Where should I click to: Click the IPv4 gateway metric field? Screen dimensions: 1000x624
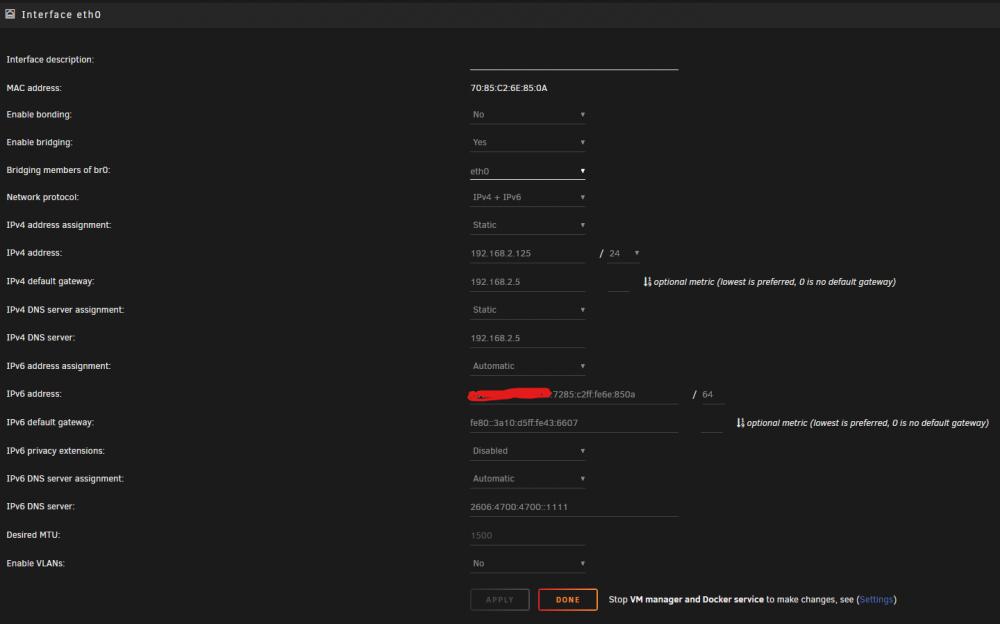(x=619, y=282)
